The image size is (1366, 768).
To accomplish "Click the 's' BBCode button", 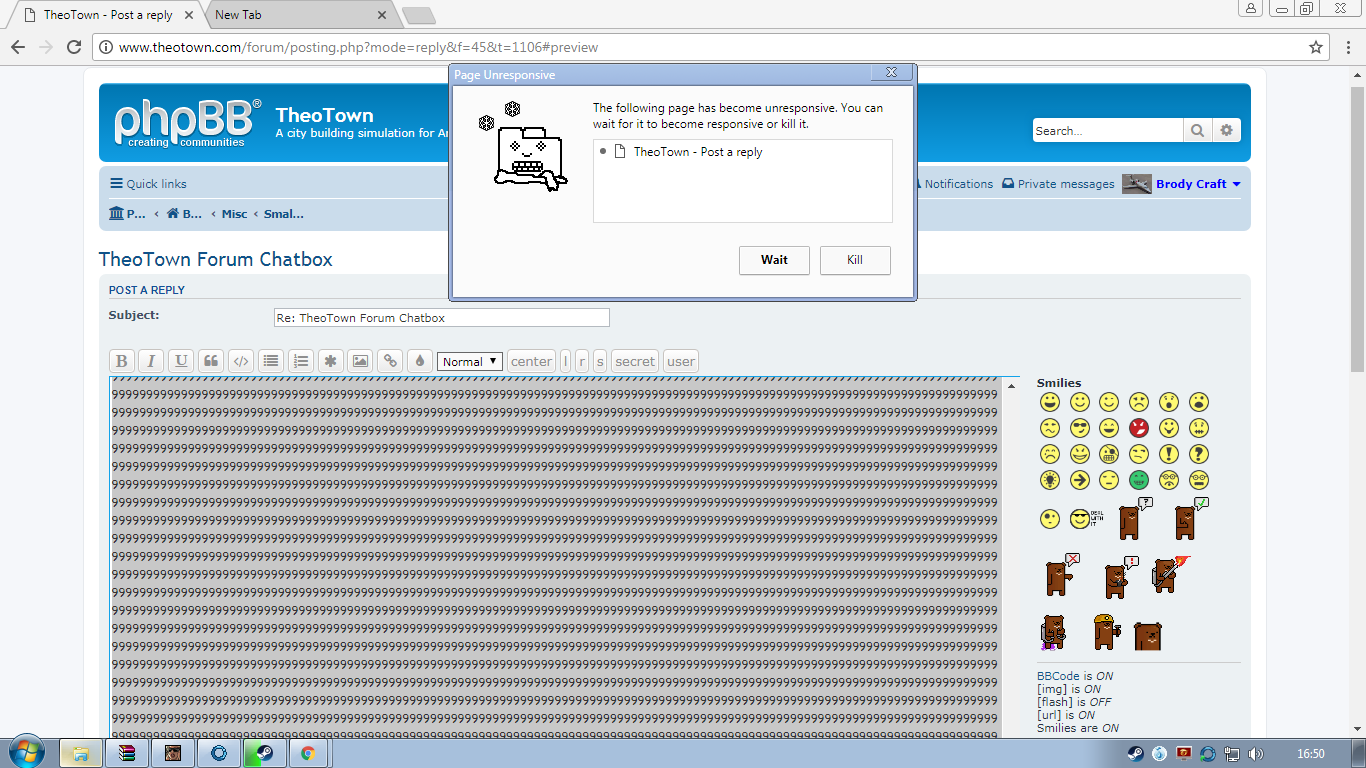I will point(600,361).
